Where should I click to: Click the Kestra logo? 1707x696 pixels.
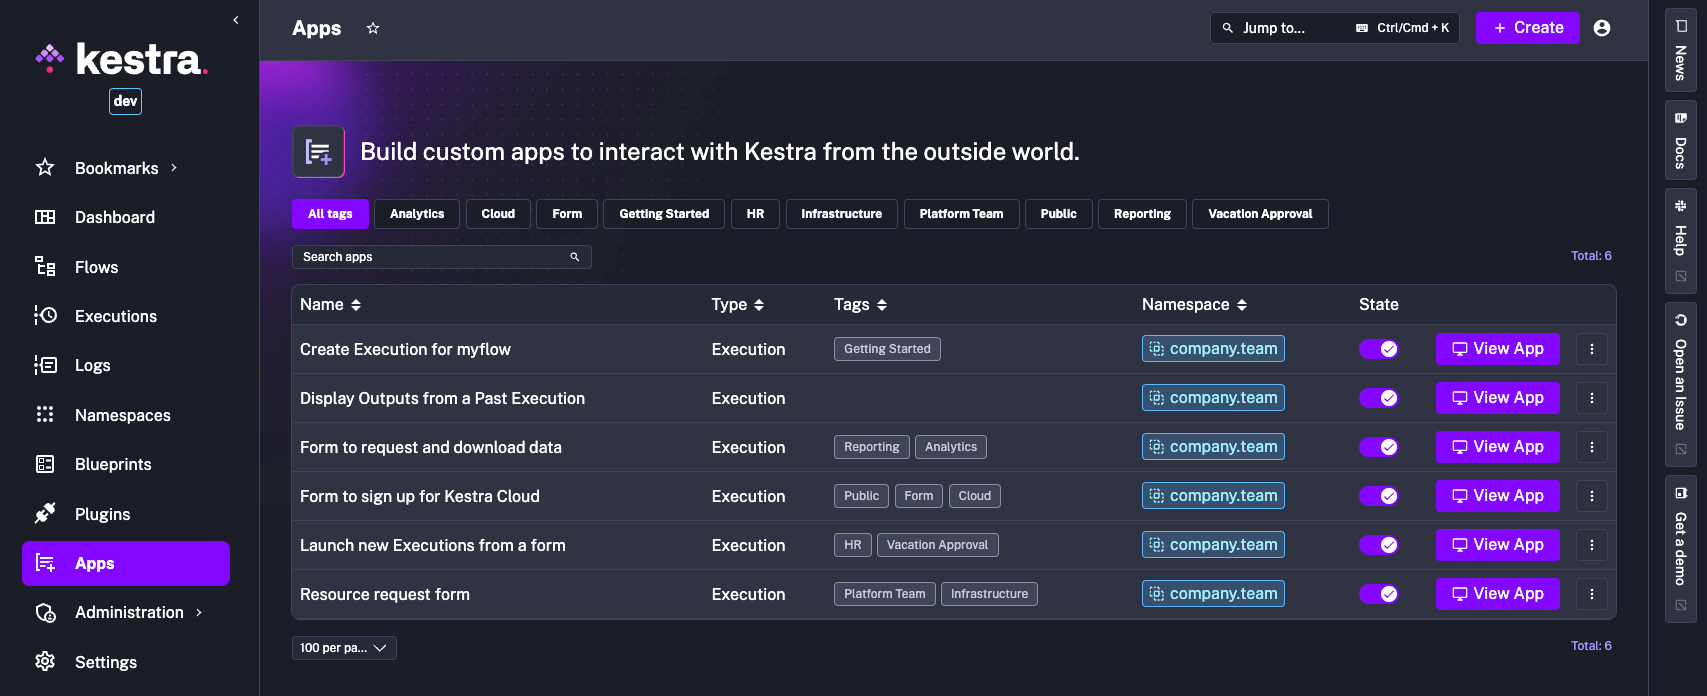[x=122, y=60]
